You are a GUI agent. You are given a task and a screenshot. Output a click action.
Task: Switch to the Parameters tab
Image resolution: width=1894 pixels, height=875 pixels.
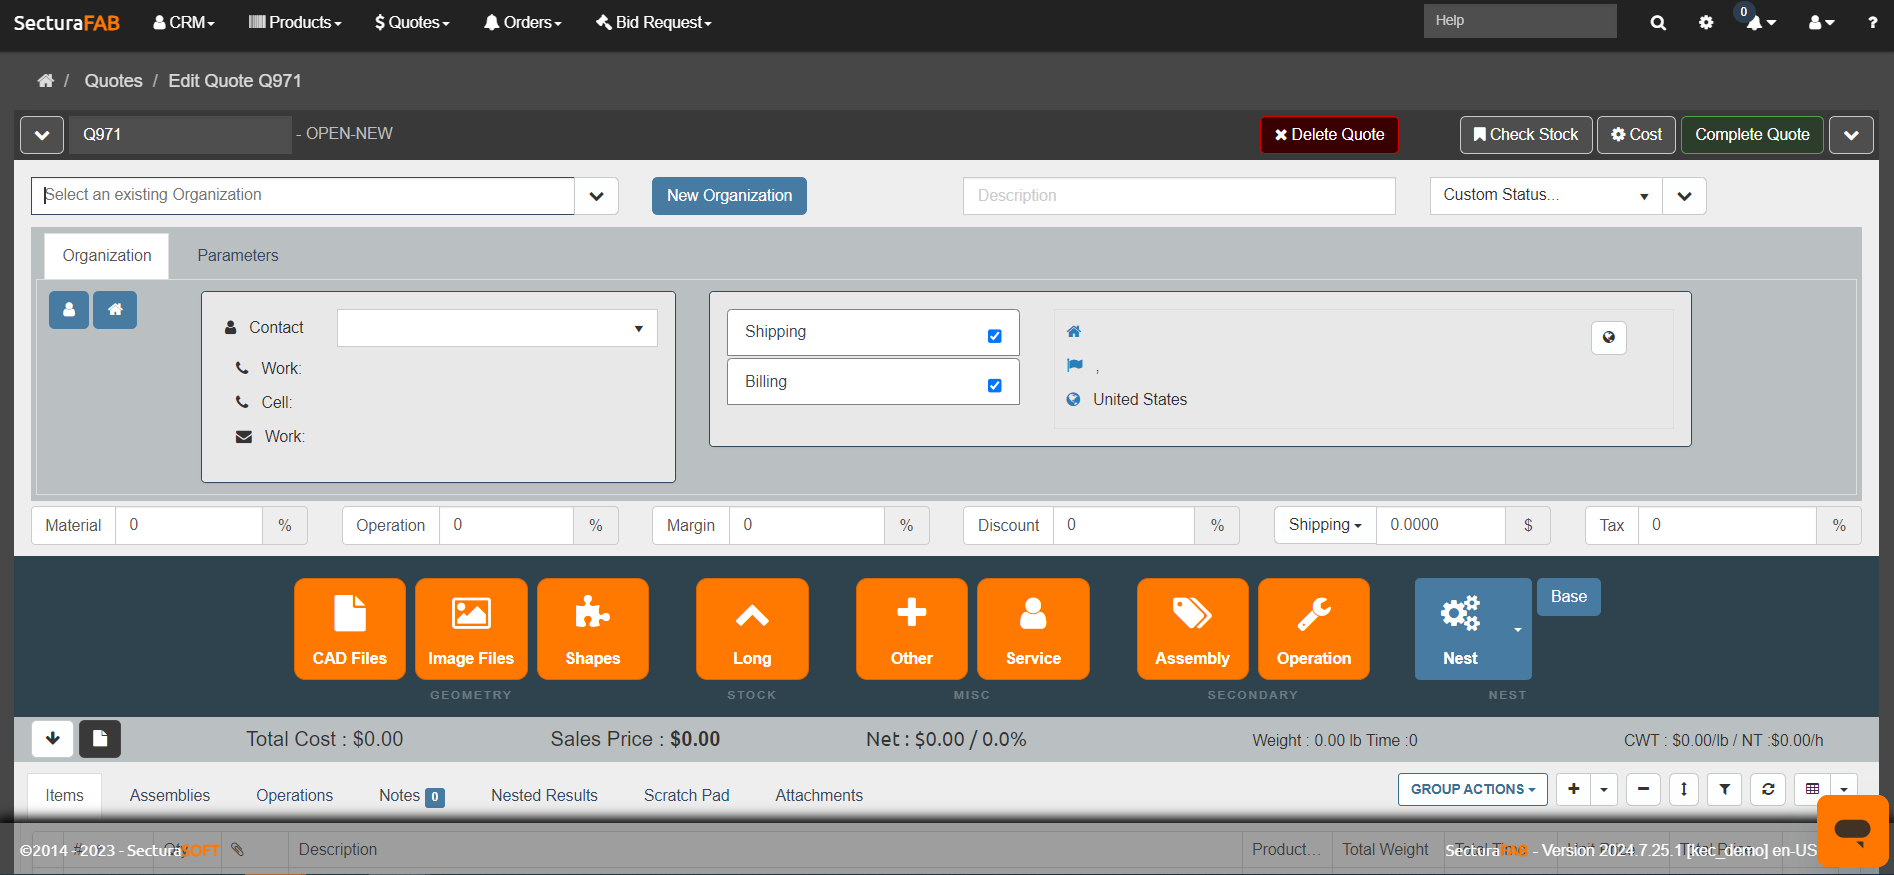click(x=238, y=256)
